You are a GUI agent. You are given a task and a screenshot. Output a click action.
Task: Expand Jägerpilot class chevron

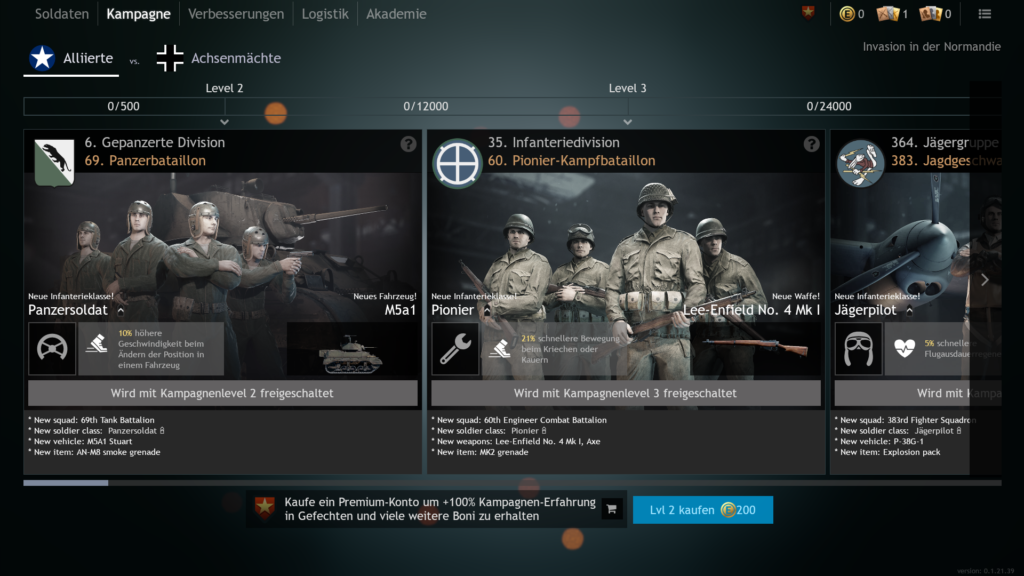909,312
